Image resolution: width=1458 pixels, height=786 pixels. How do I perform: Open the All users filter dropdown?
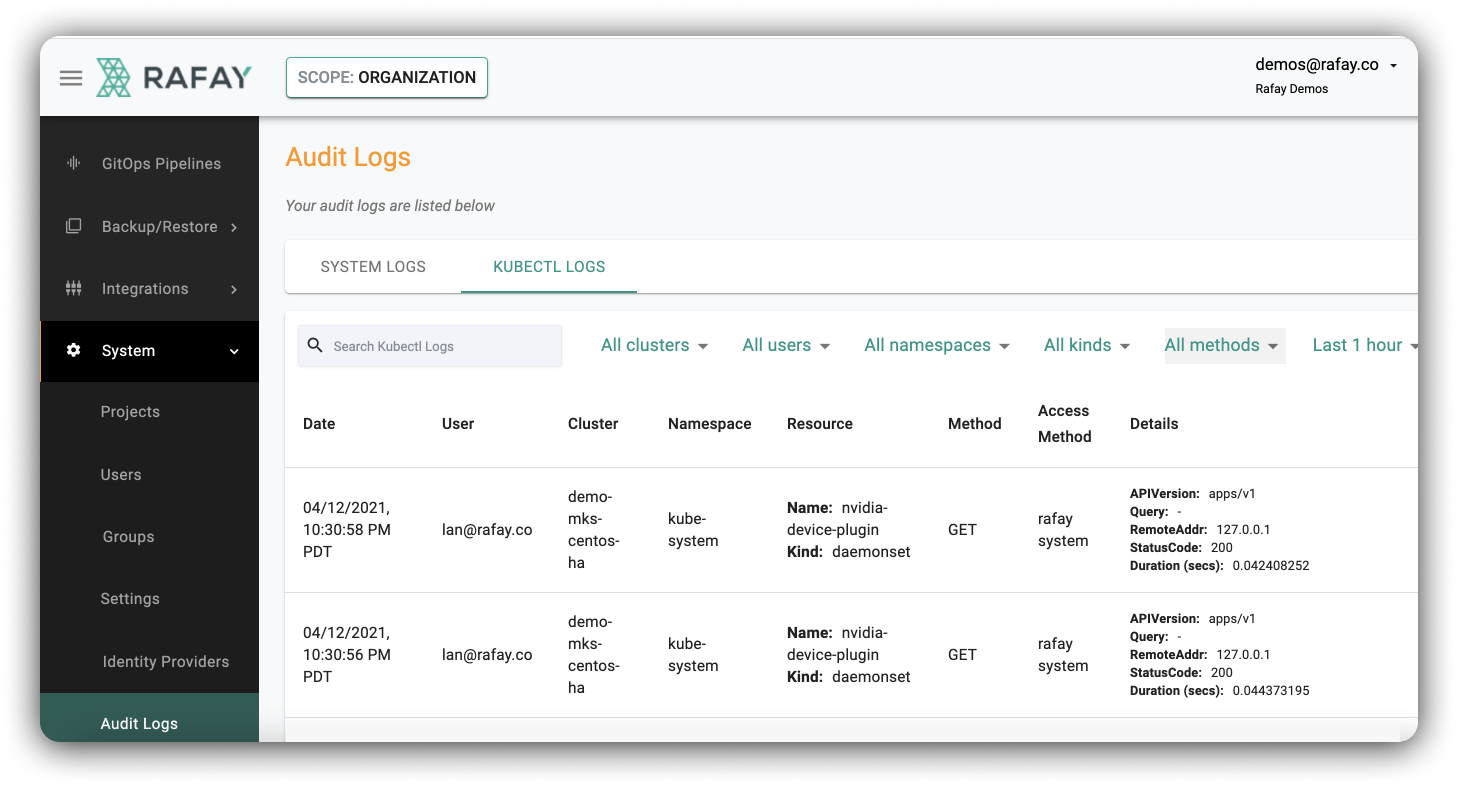786,345
